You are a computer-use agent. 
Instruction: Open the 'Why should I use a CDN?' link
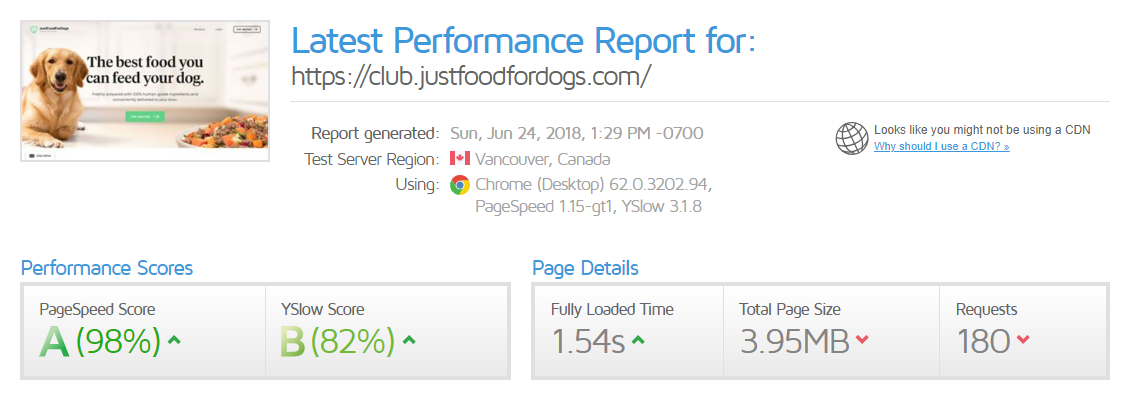pyautogui.click(x=941, y=146)
